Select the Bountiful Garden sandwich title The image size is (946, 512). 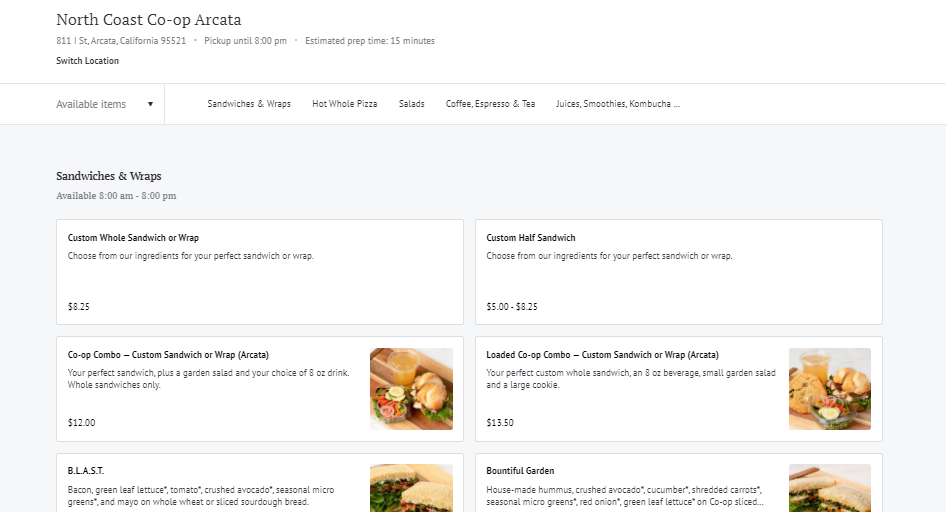(520, 471)
